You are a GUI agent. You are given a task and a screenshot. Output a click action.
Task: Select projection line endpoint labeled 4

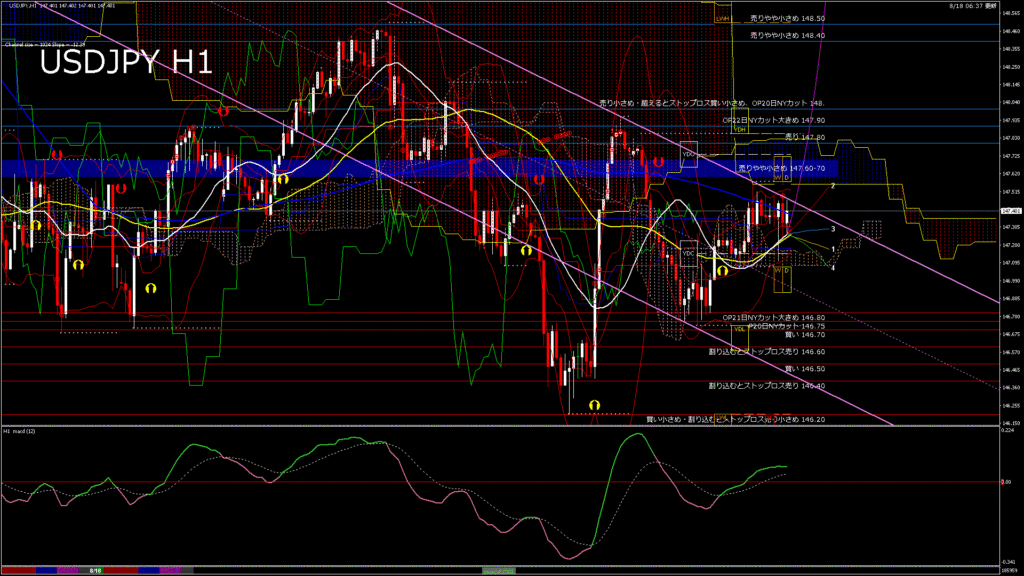834,268
